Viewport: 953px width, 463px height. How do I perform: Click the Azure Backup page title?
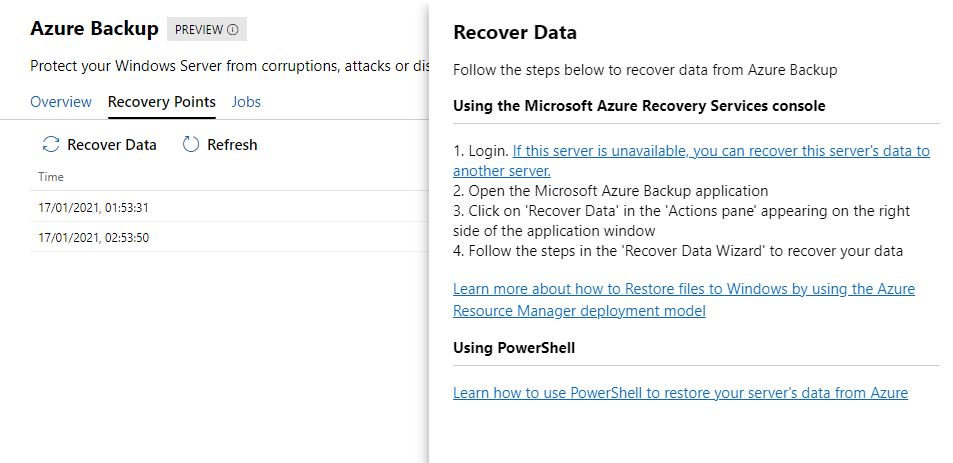94,29
